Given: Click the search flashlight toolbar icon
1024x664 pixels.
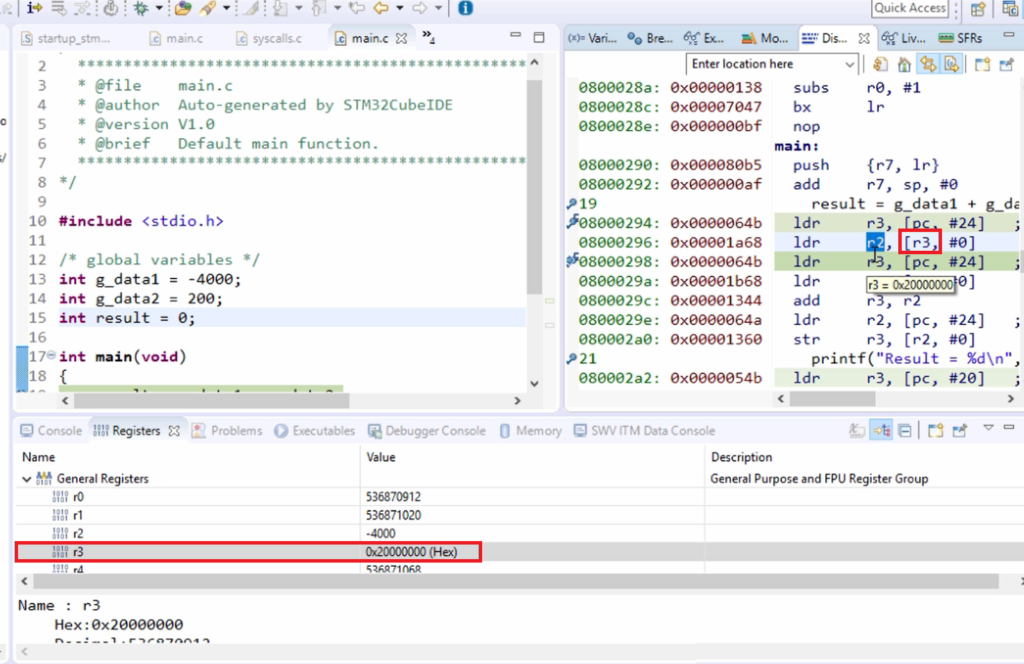Looking at the screenshot, I should point(208,8).
